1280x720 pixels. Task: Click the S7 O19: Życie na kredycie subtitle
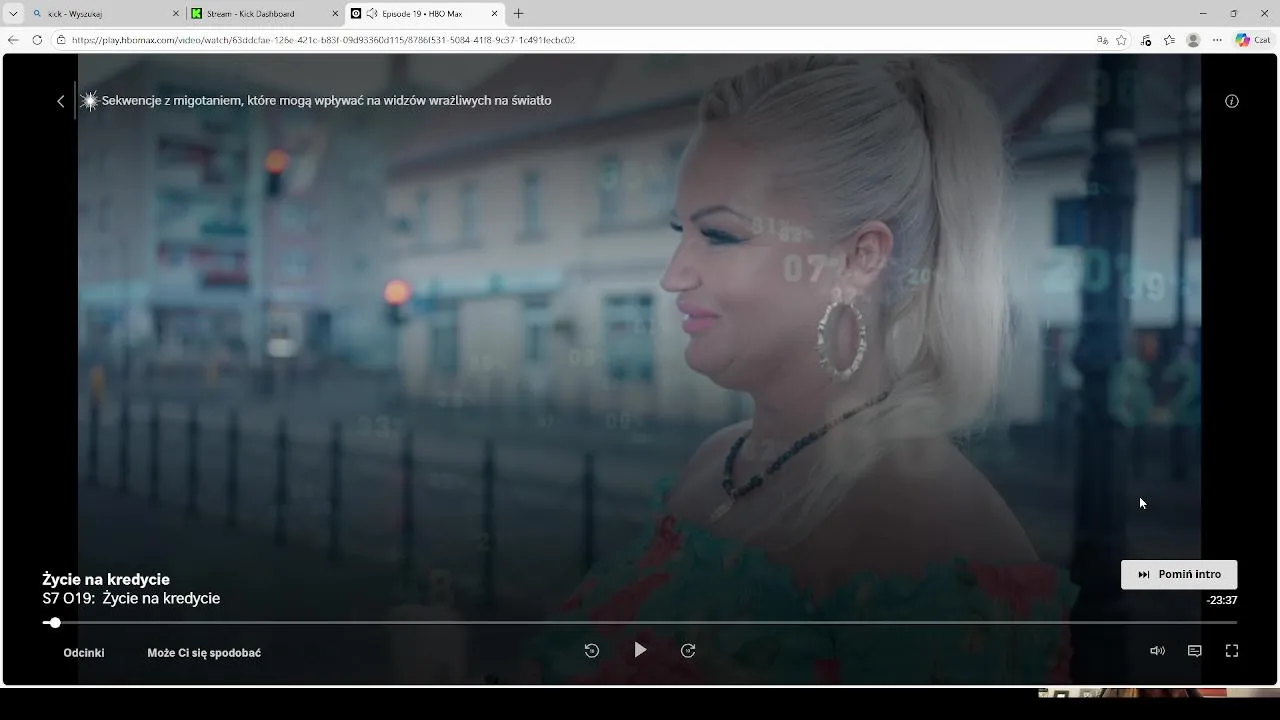(131, 598)
